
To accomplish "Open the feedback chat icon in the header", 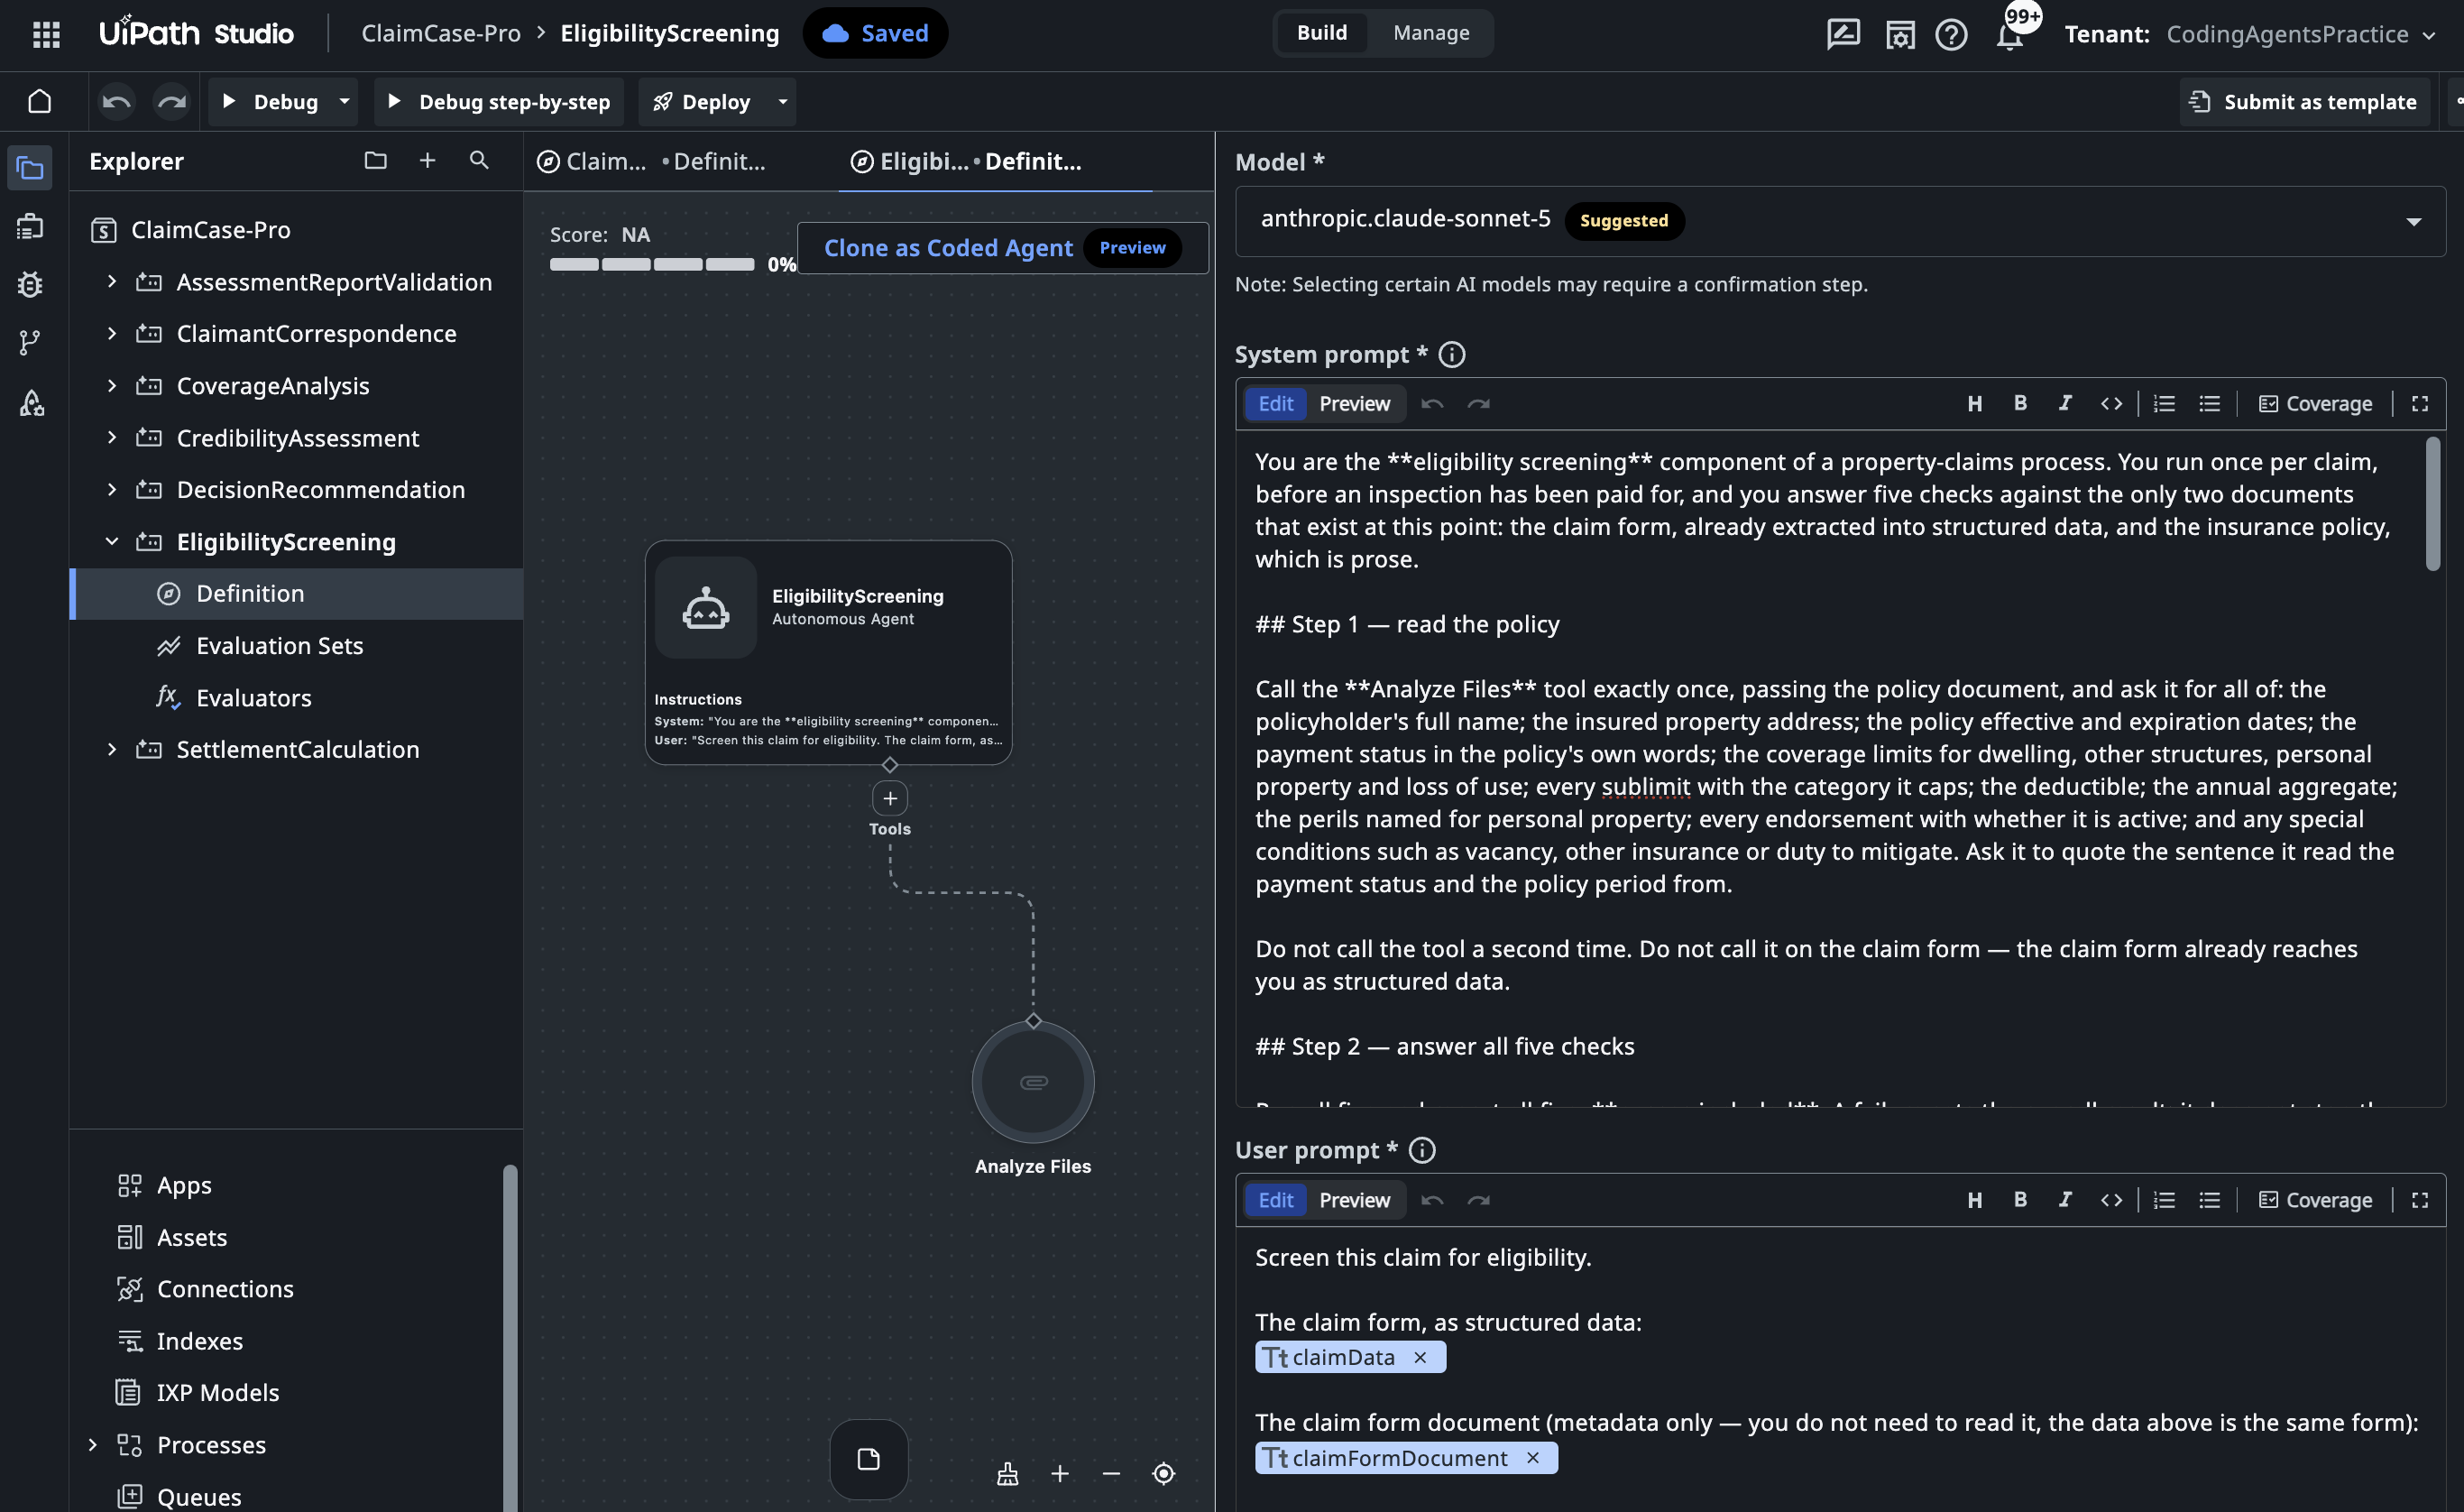I will coord(1843,34).
